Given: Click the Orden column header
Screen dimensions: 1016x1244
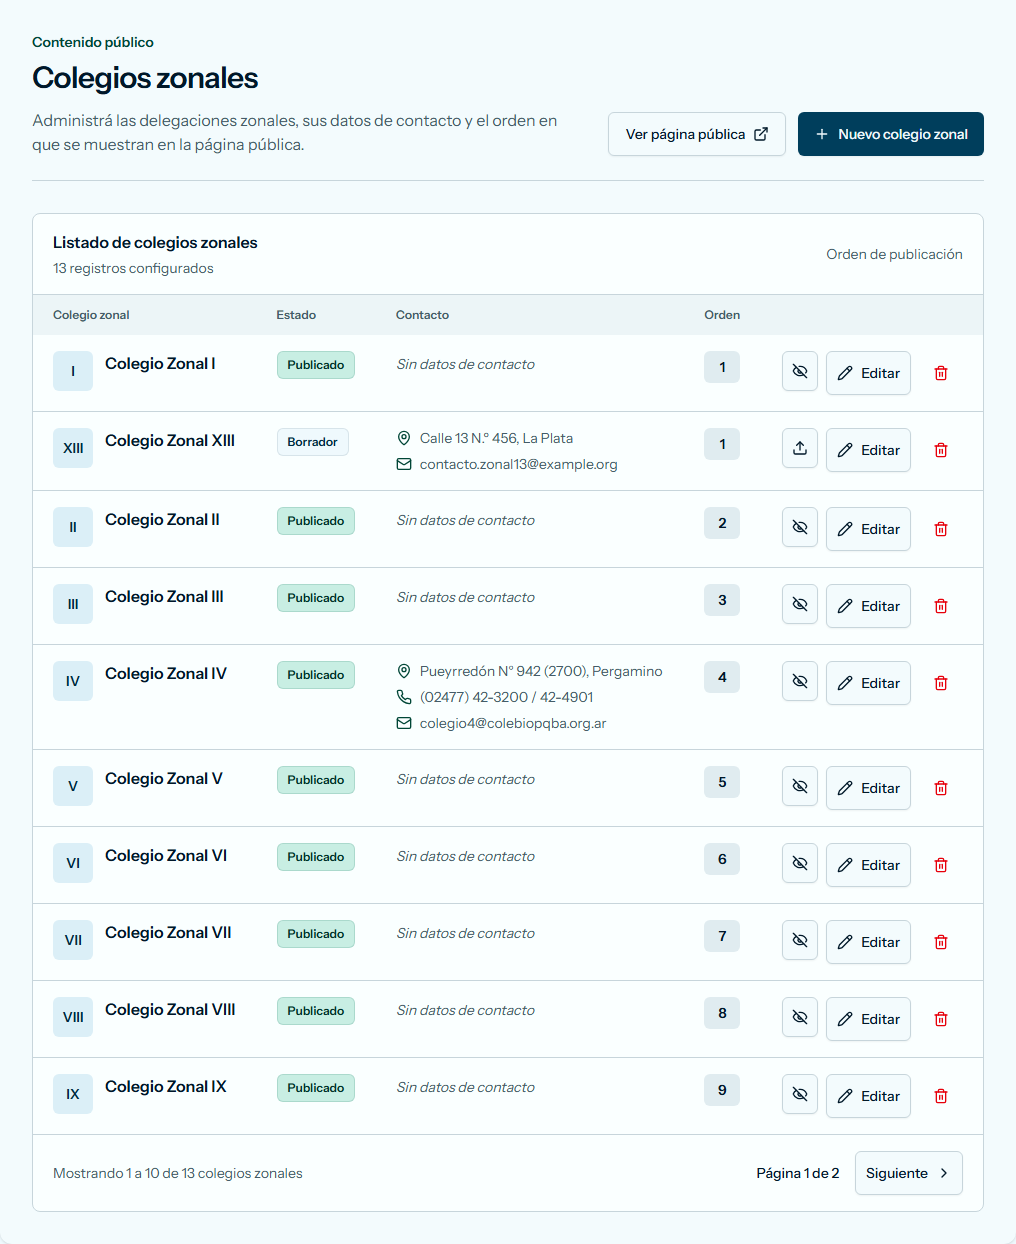Looking at the screenshot, I should pos(722,315).
